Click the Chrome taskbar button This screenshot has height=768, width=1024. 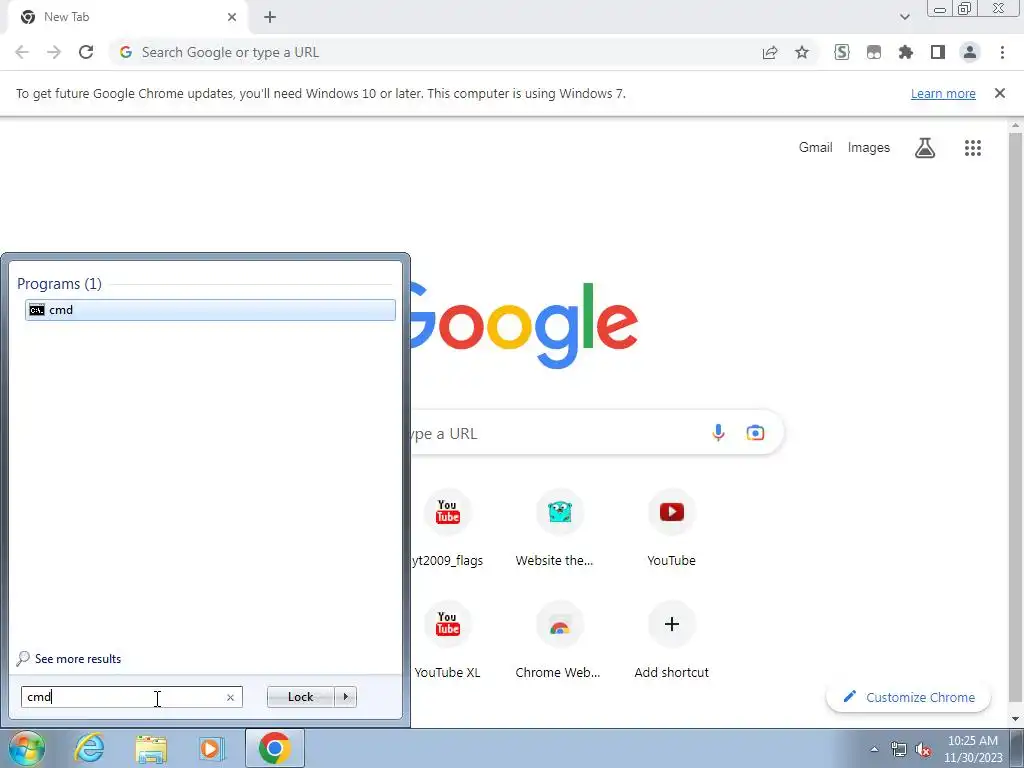tap(275, 748)
